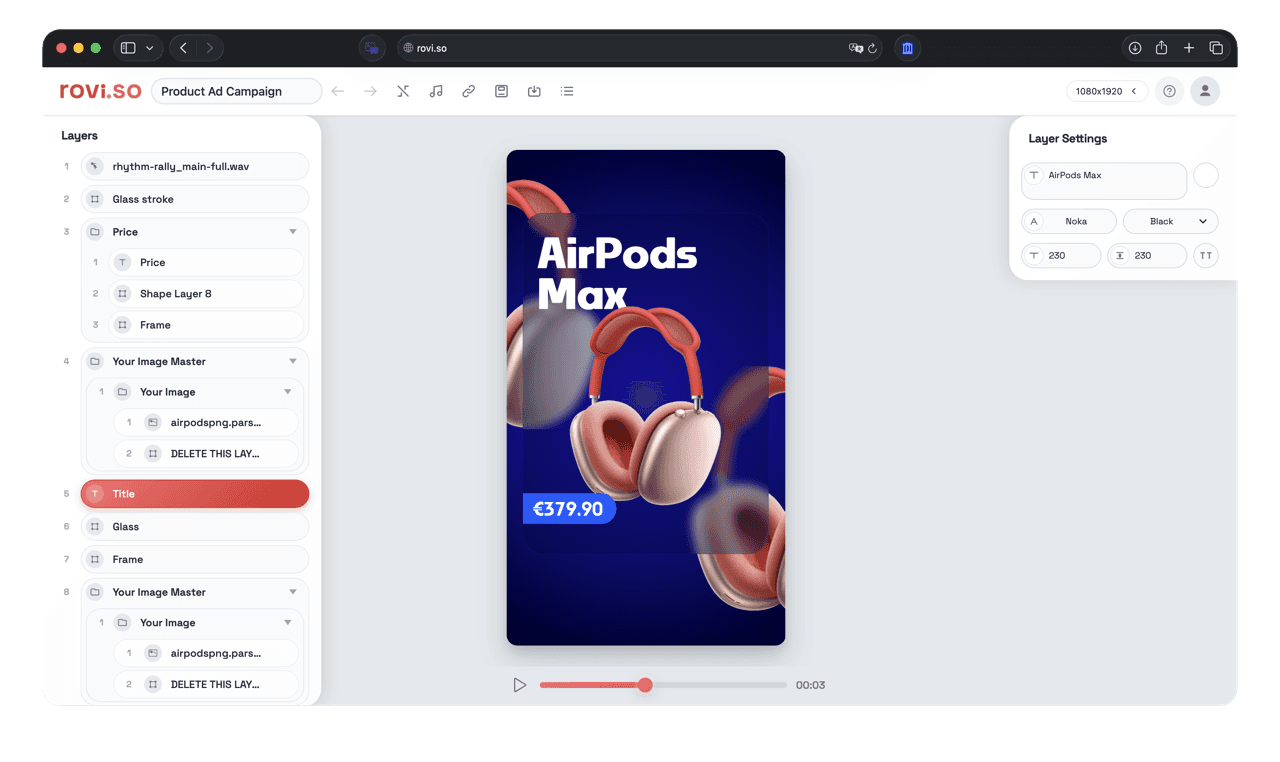Click the TT uppercase toggle in Layer Settings

pos(1206,256)
